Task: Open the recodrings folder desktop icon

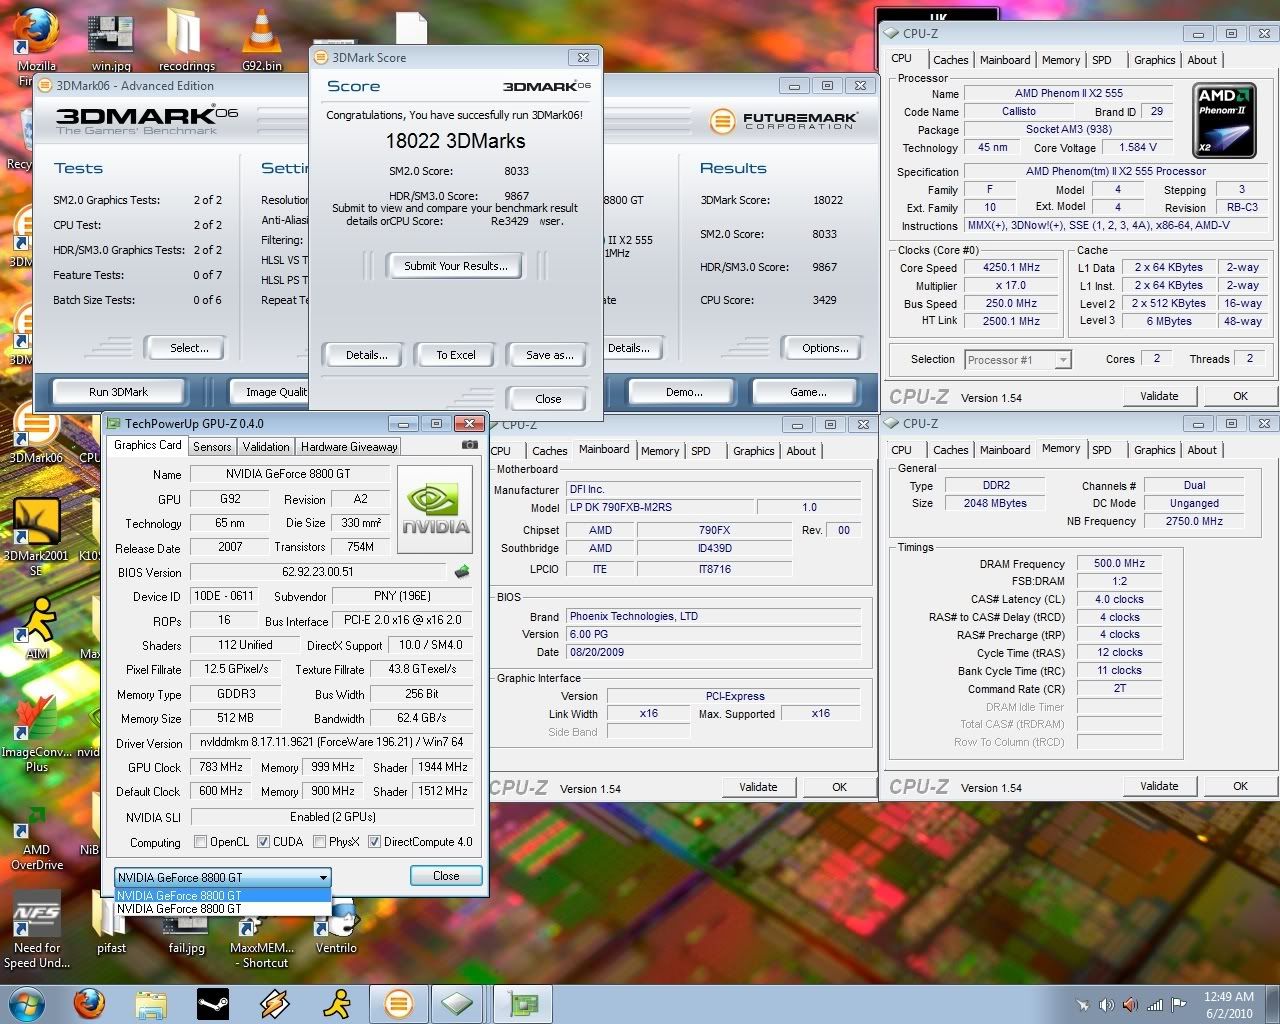Action: coord(186,40)
